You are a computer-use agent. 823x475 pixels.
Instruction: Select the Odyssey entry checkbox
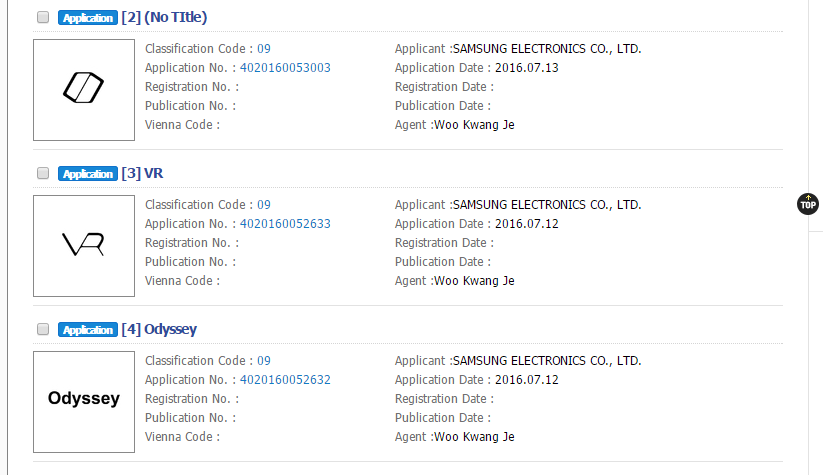[x=43, y=329]
